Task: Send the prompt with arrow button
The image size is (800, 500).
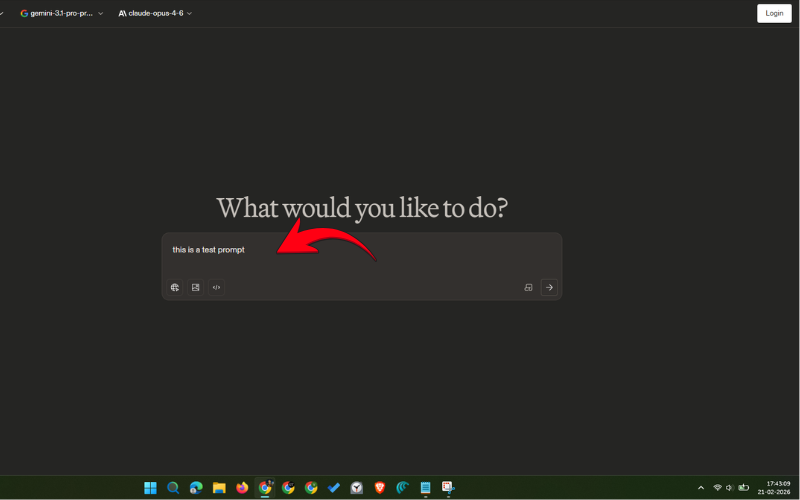Action: pyautogui.click(x=549, y=287)
